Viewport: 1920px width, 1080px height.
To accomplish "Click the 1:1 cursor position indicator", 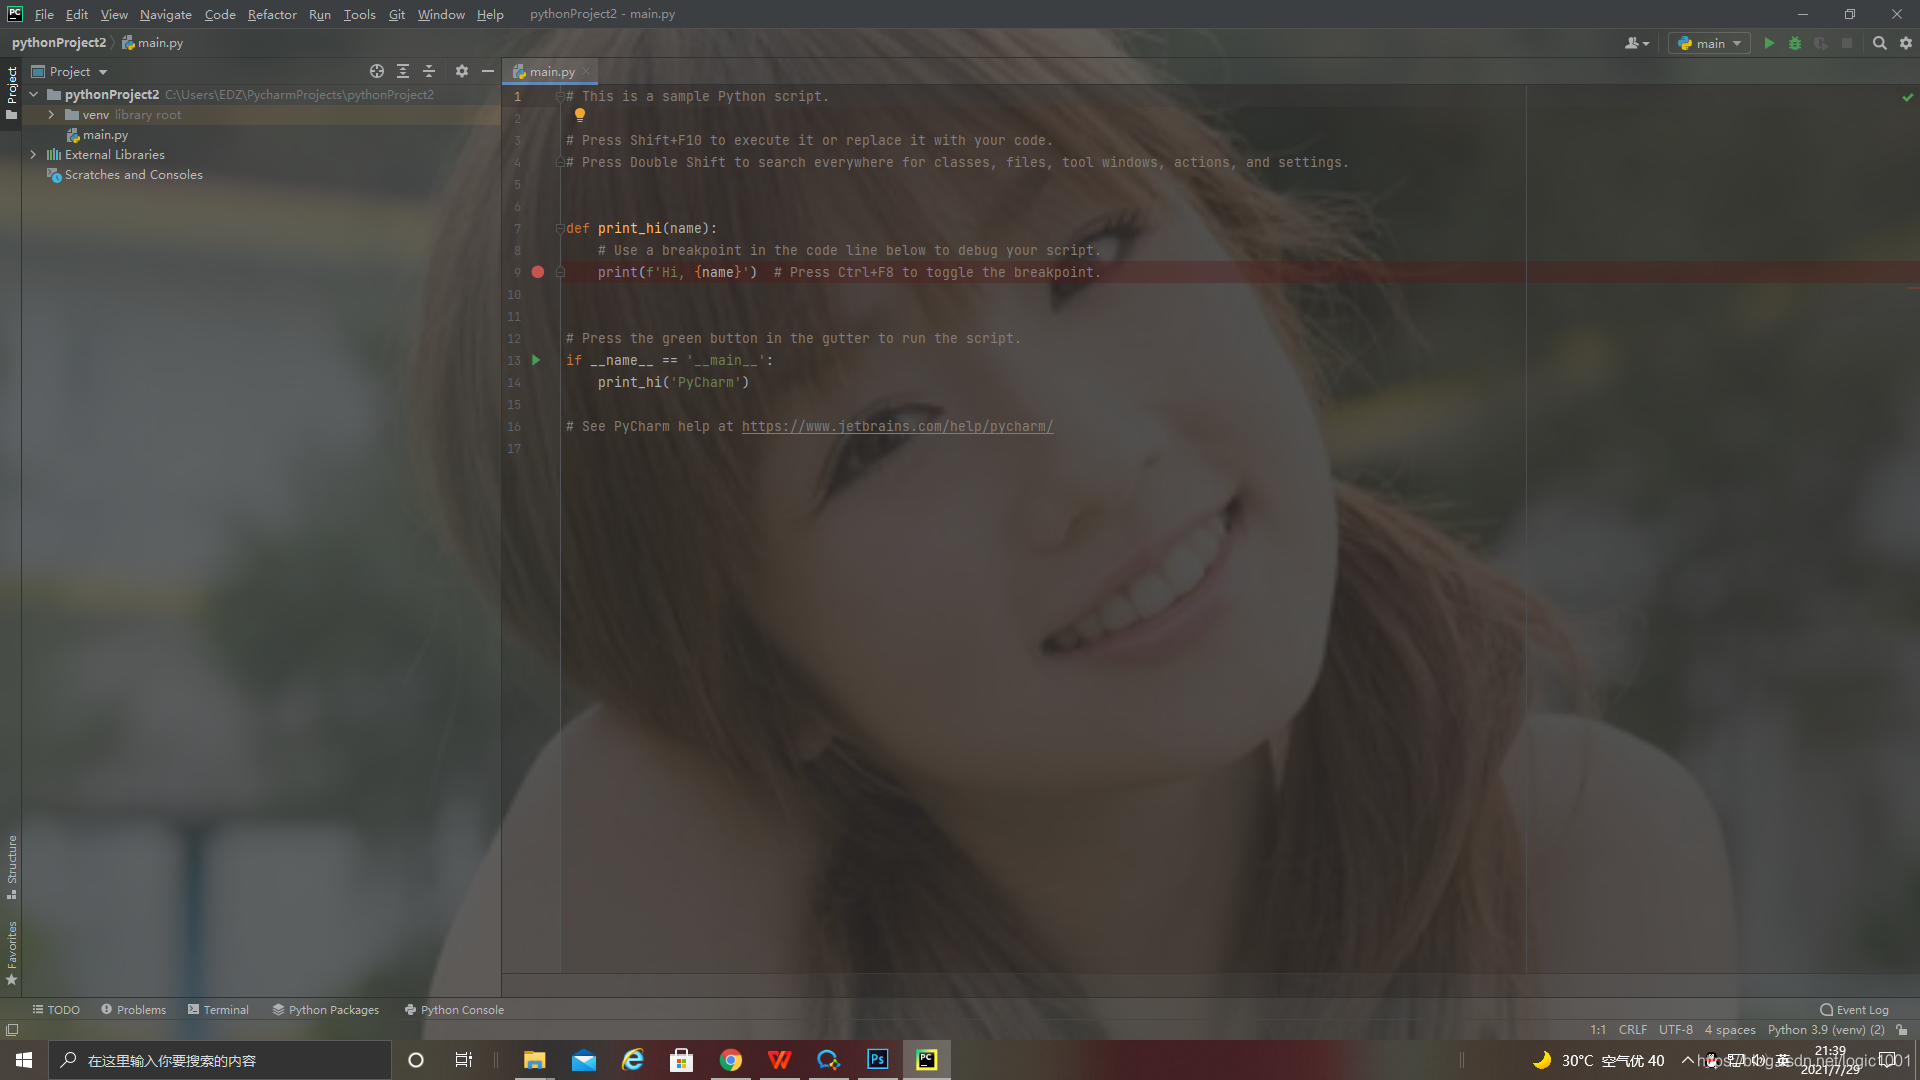I will click(x=1598, y=1030).
